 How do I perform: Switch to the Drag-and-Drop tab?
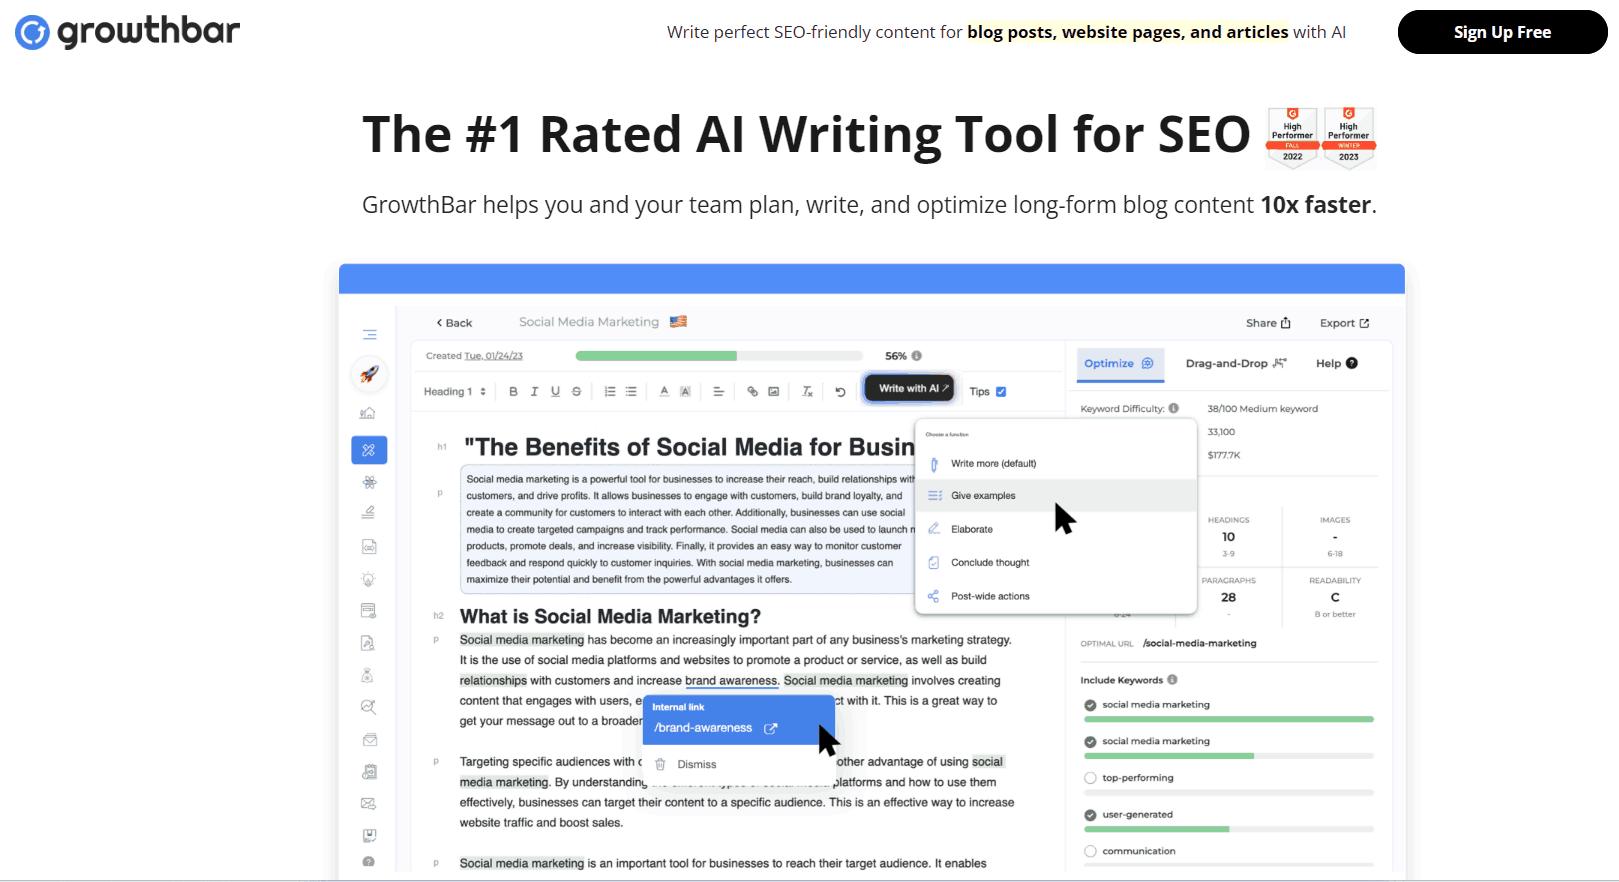point(1236,364)
